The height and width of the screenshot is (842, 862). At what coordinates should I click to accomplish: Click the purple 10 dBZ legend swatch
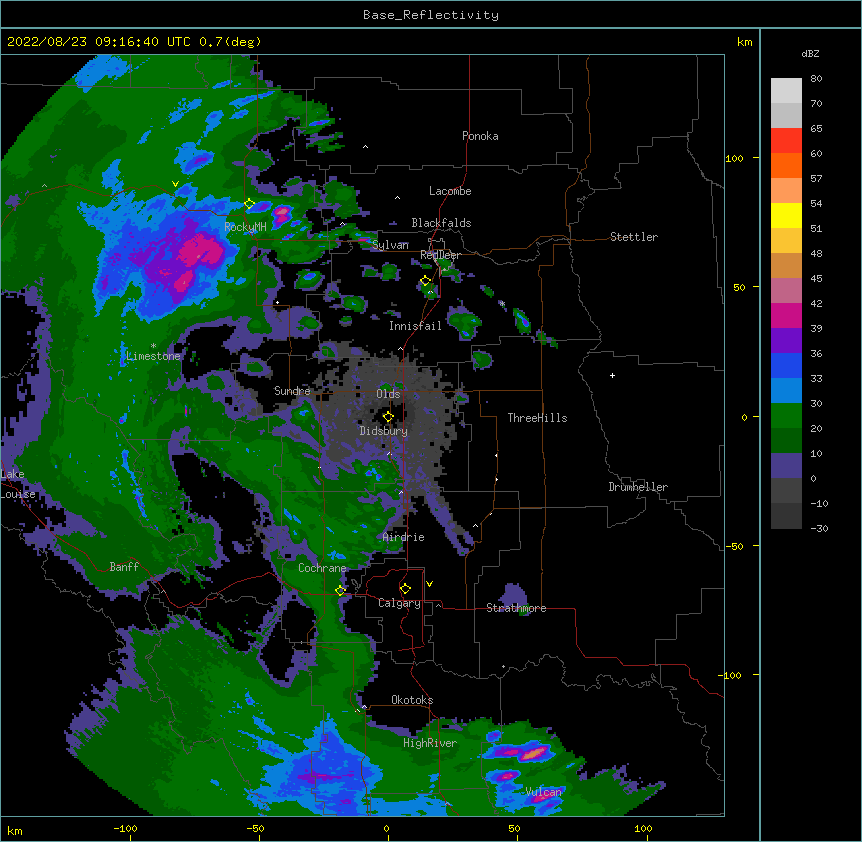(786, 466)
